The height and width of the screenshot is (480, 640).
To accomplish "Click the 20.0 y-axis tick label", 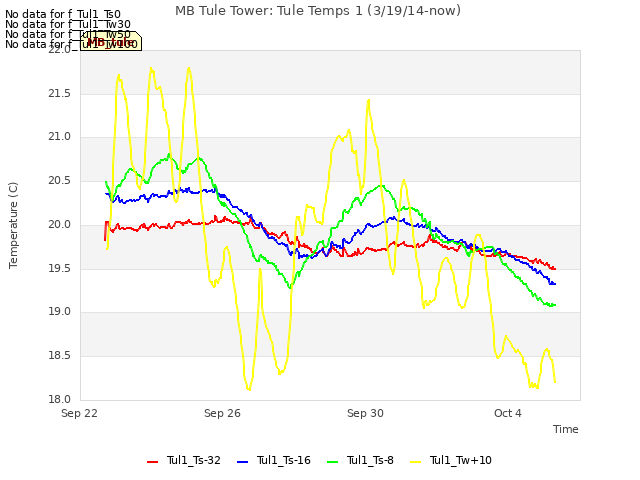I will click(59, 225).
